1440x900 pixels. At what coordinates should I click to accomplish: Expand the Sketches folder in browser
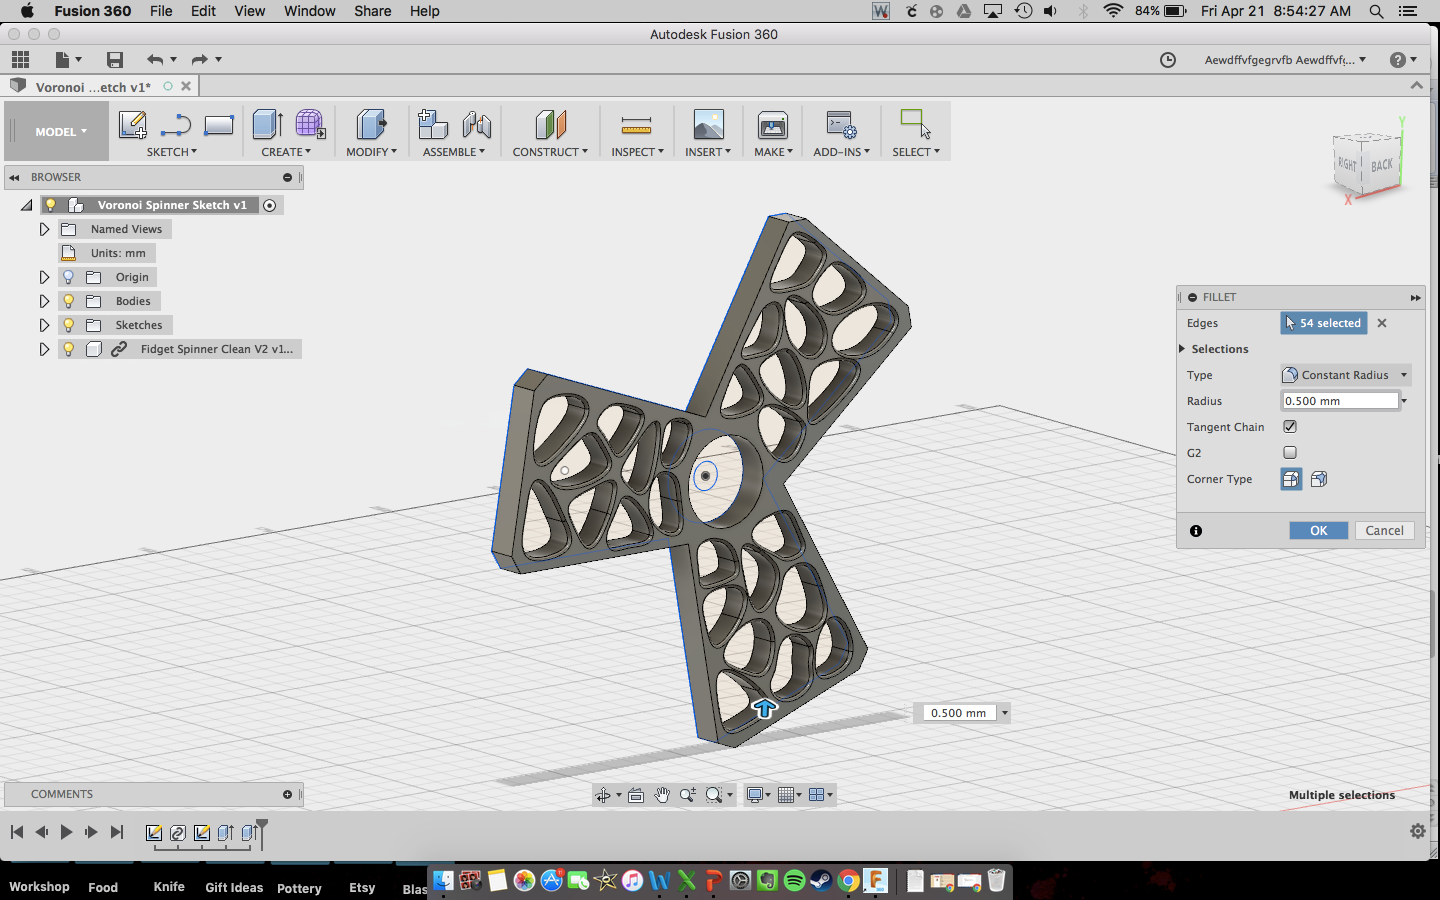tap(44, 325)
